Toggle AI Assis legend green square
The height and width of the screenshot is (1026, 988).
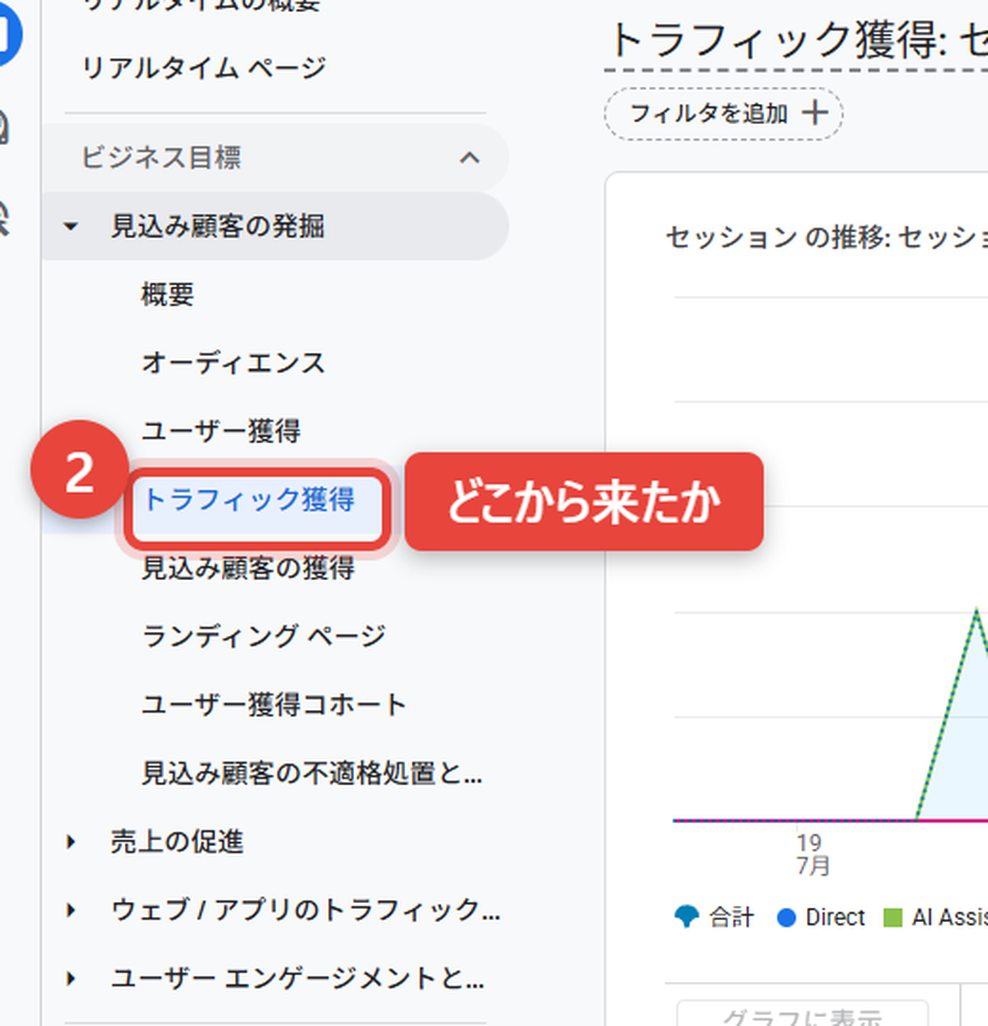pos(892,917)
